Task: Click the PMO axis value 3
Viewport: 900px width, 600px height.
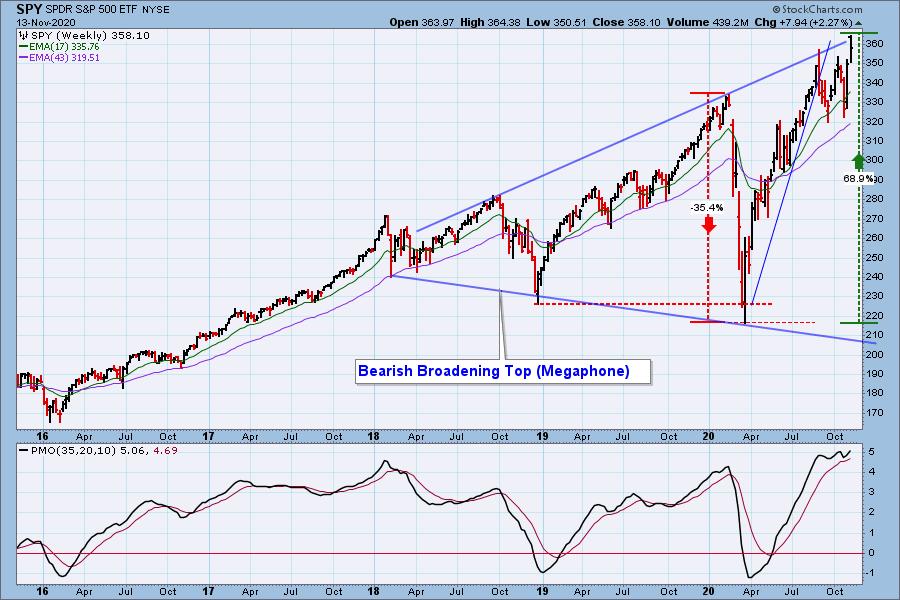Action: 871,492
